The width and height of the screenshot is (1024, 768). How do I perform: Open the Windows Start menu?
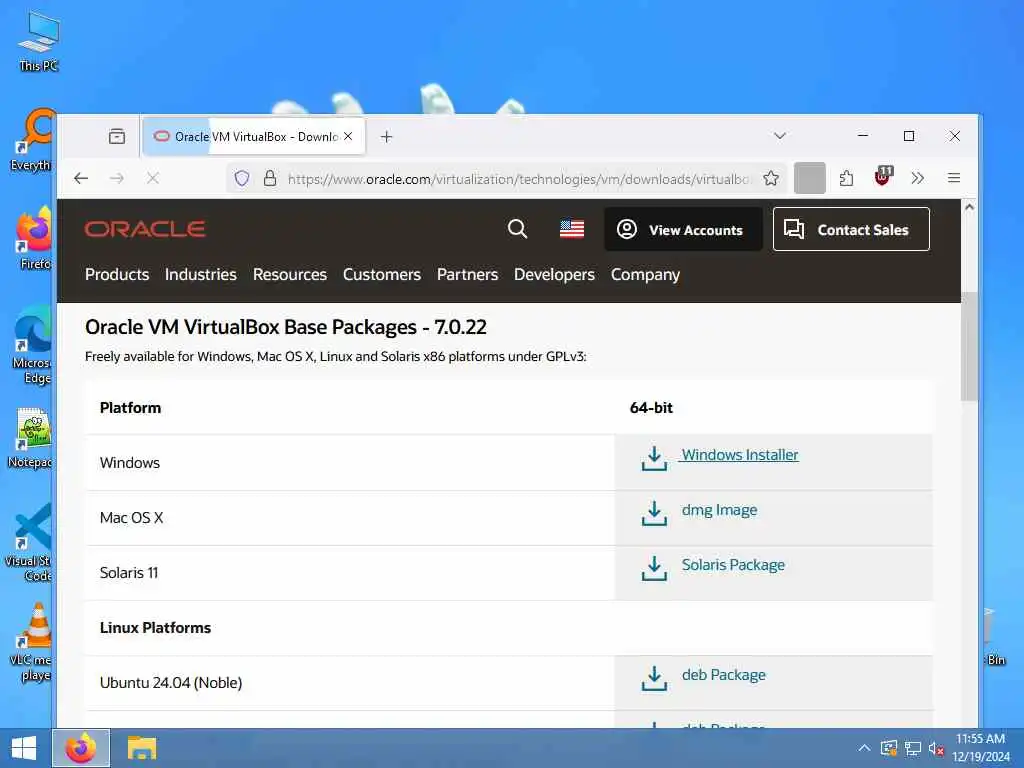(24, 748)
